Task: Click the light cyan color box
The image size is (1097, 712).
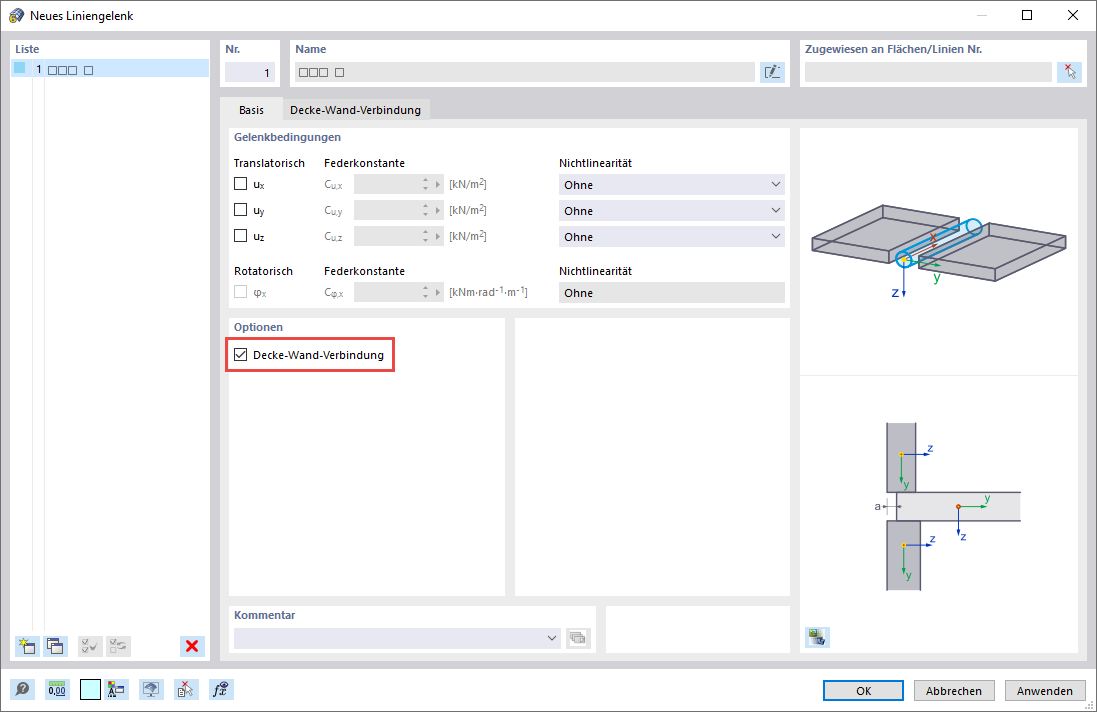Action: click(90, 690)
